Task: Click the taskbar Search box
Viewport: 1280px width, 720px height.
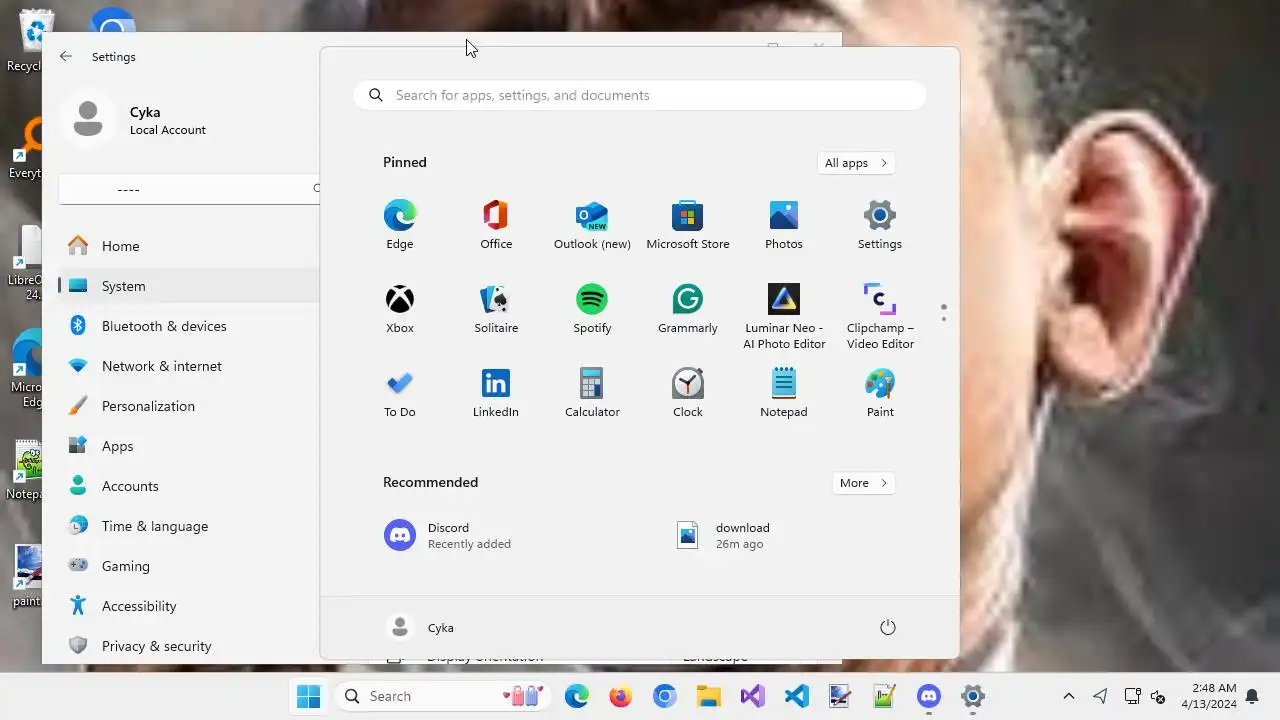Action: tap(443, 696)
